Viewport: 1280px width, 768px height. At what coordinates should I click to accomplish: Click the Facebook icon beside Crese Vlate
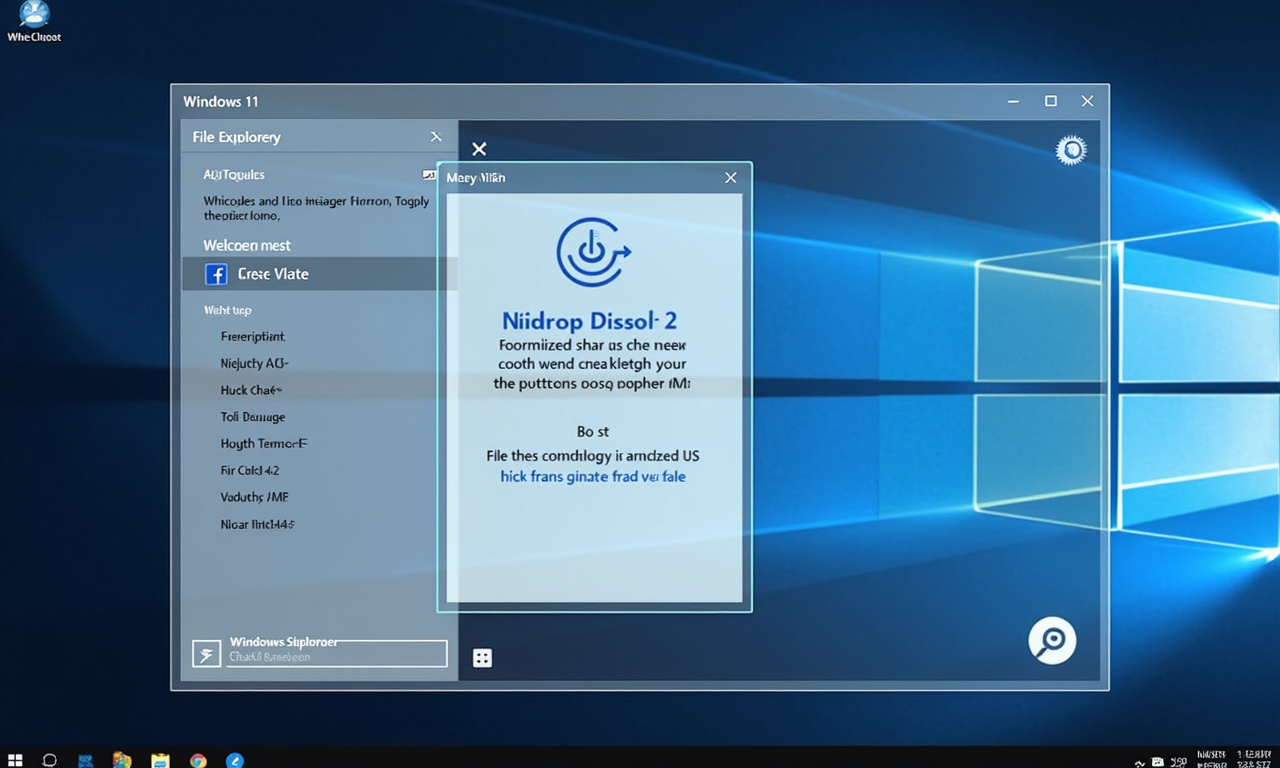(x=215, y=274)
